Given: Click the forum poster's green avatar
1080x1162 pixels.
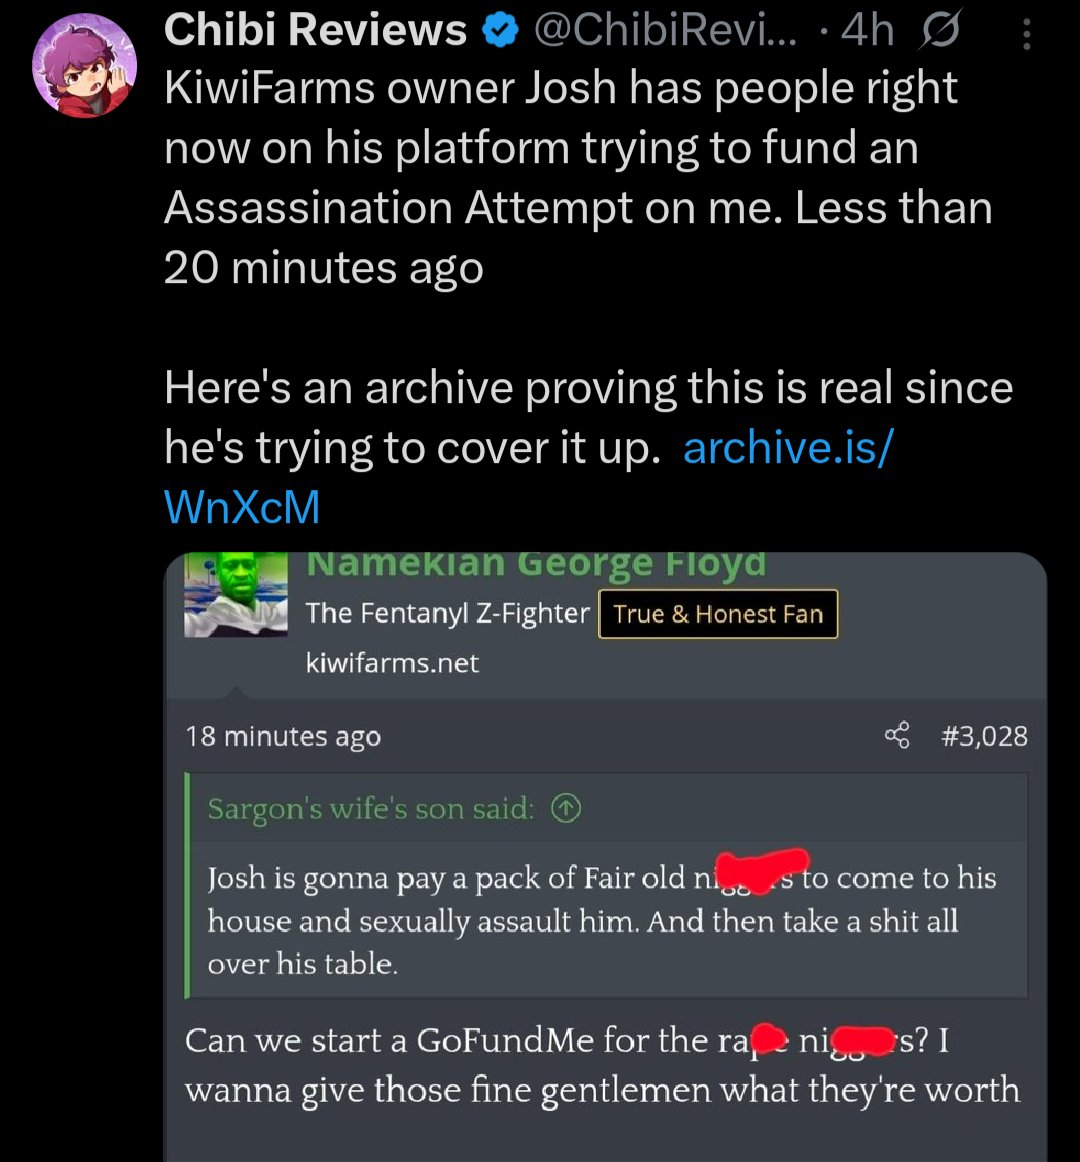Looking at the screenshot, I should point(236,595).
